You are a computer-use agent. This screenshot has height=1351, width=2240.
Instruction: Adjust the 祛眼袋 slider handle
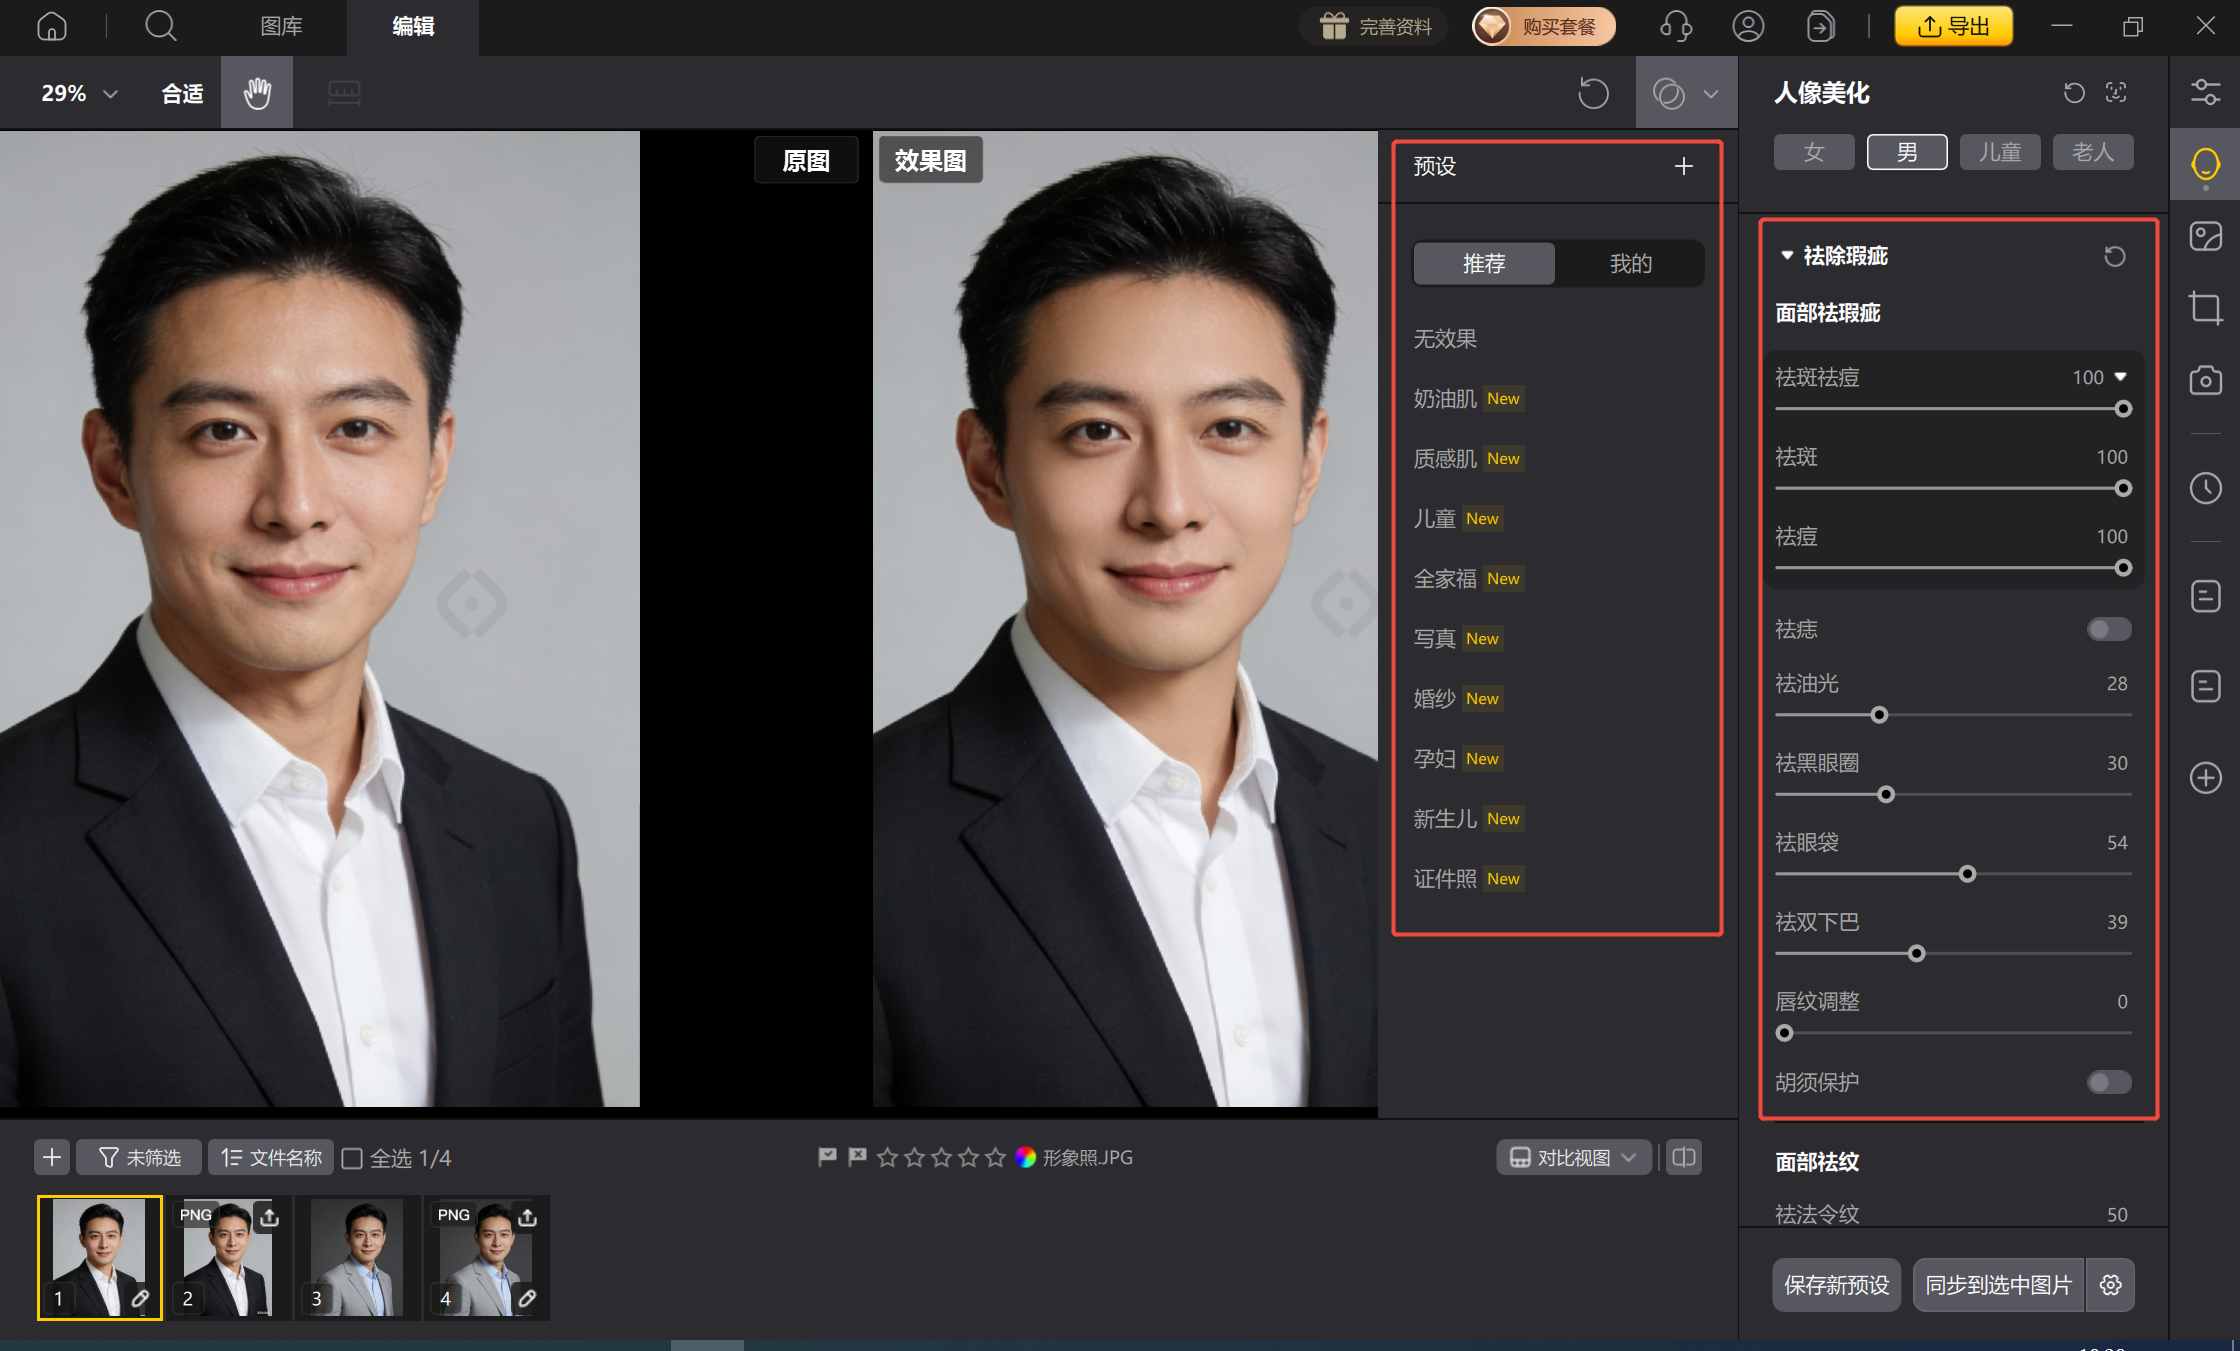coord(1967,874)
